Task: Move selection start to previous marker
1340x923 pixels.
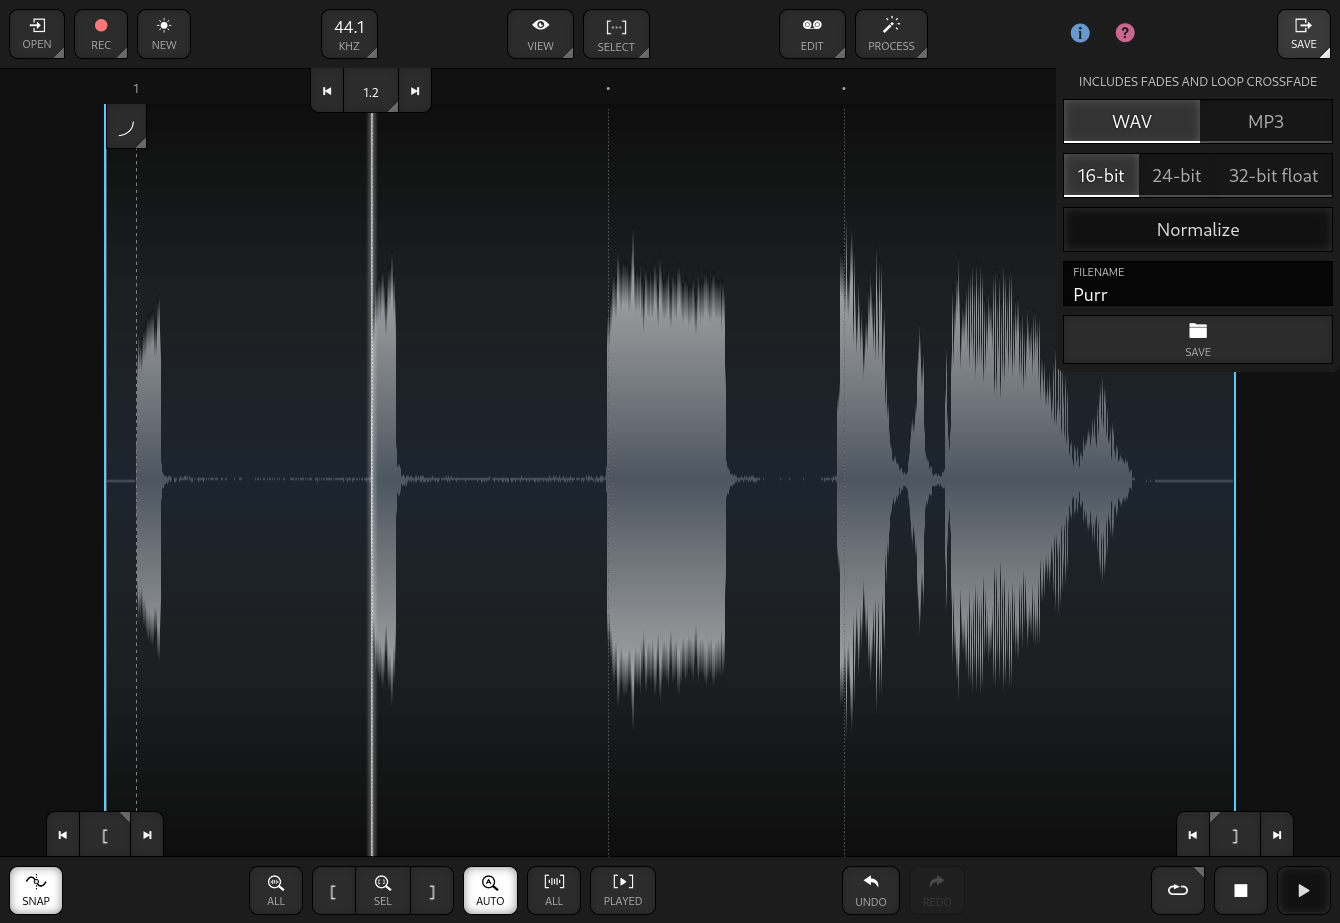Action: pyautogui.click(x=63, y=835)
